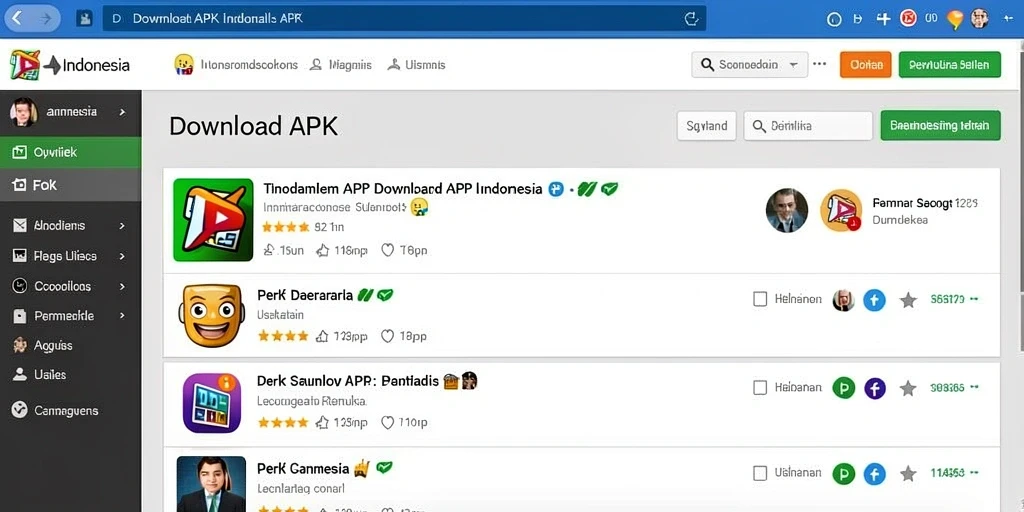Click the browser back arrow
The width and height of the screenshot is (1024, 512).
17,18
